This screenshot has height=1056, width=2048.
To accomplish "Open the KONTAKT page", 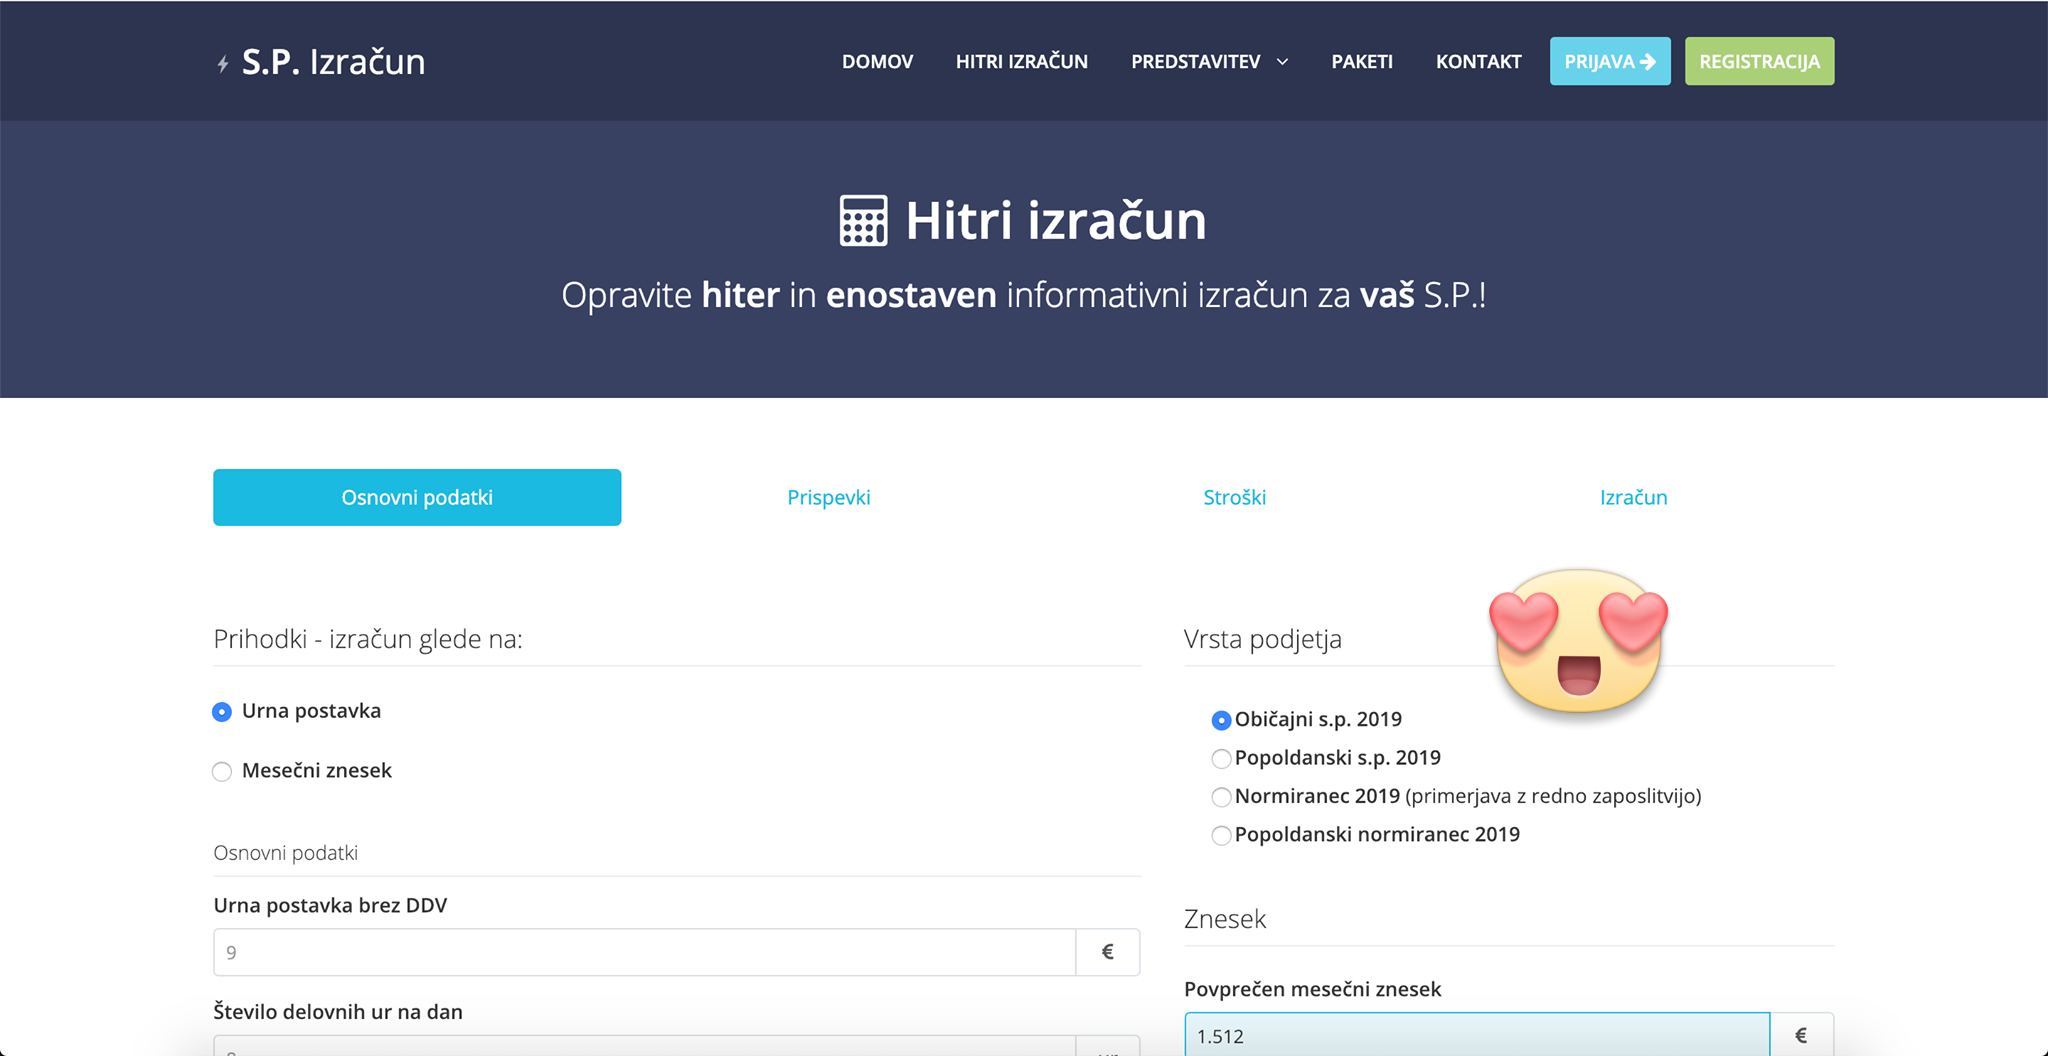I will click(x=1478, y=62).
